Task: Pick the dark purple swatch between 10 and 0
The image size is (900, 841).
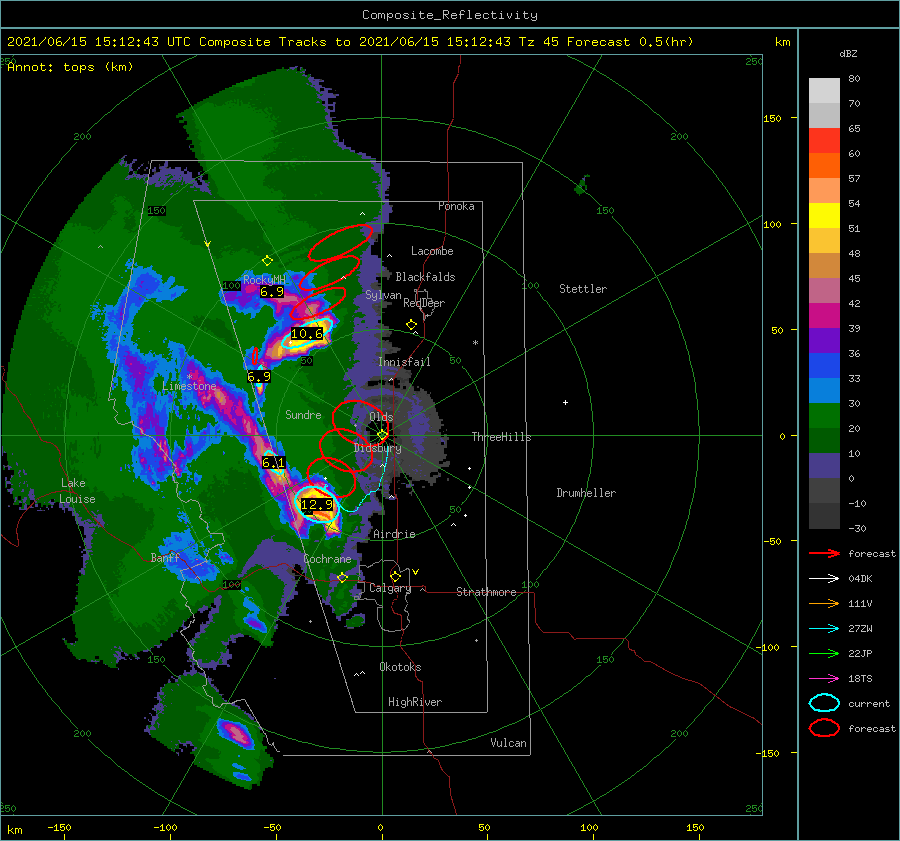Action: (x=824, y=466)
